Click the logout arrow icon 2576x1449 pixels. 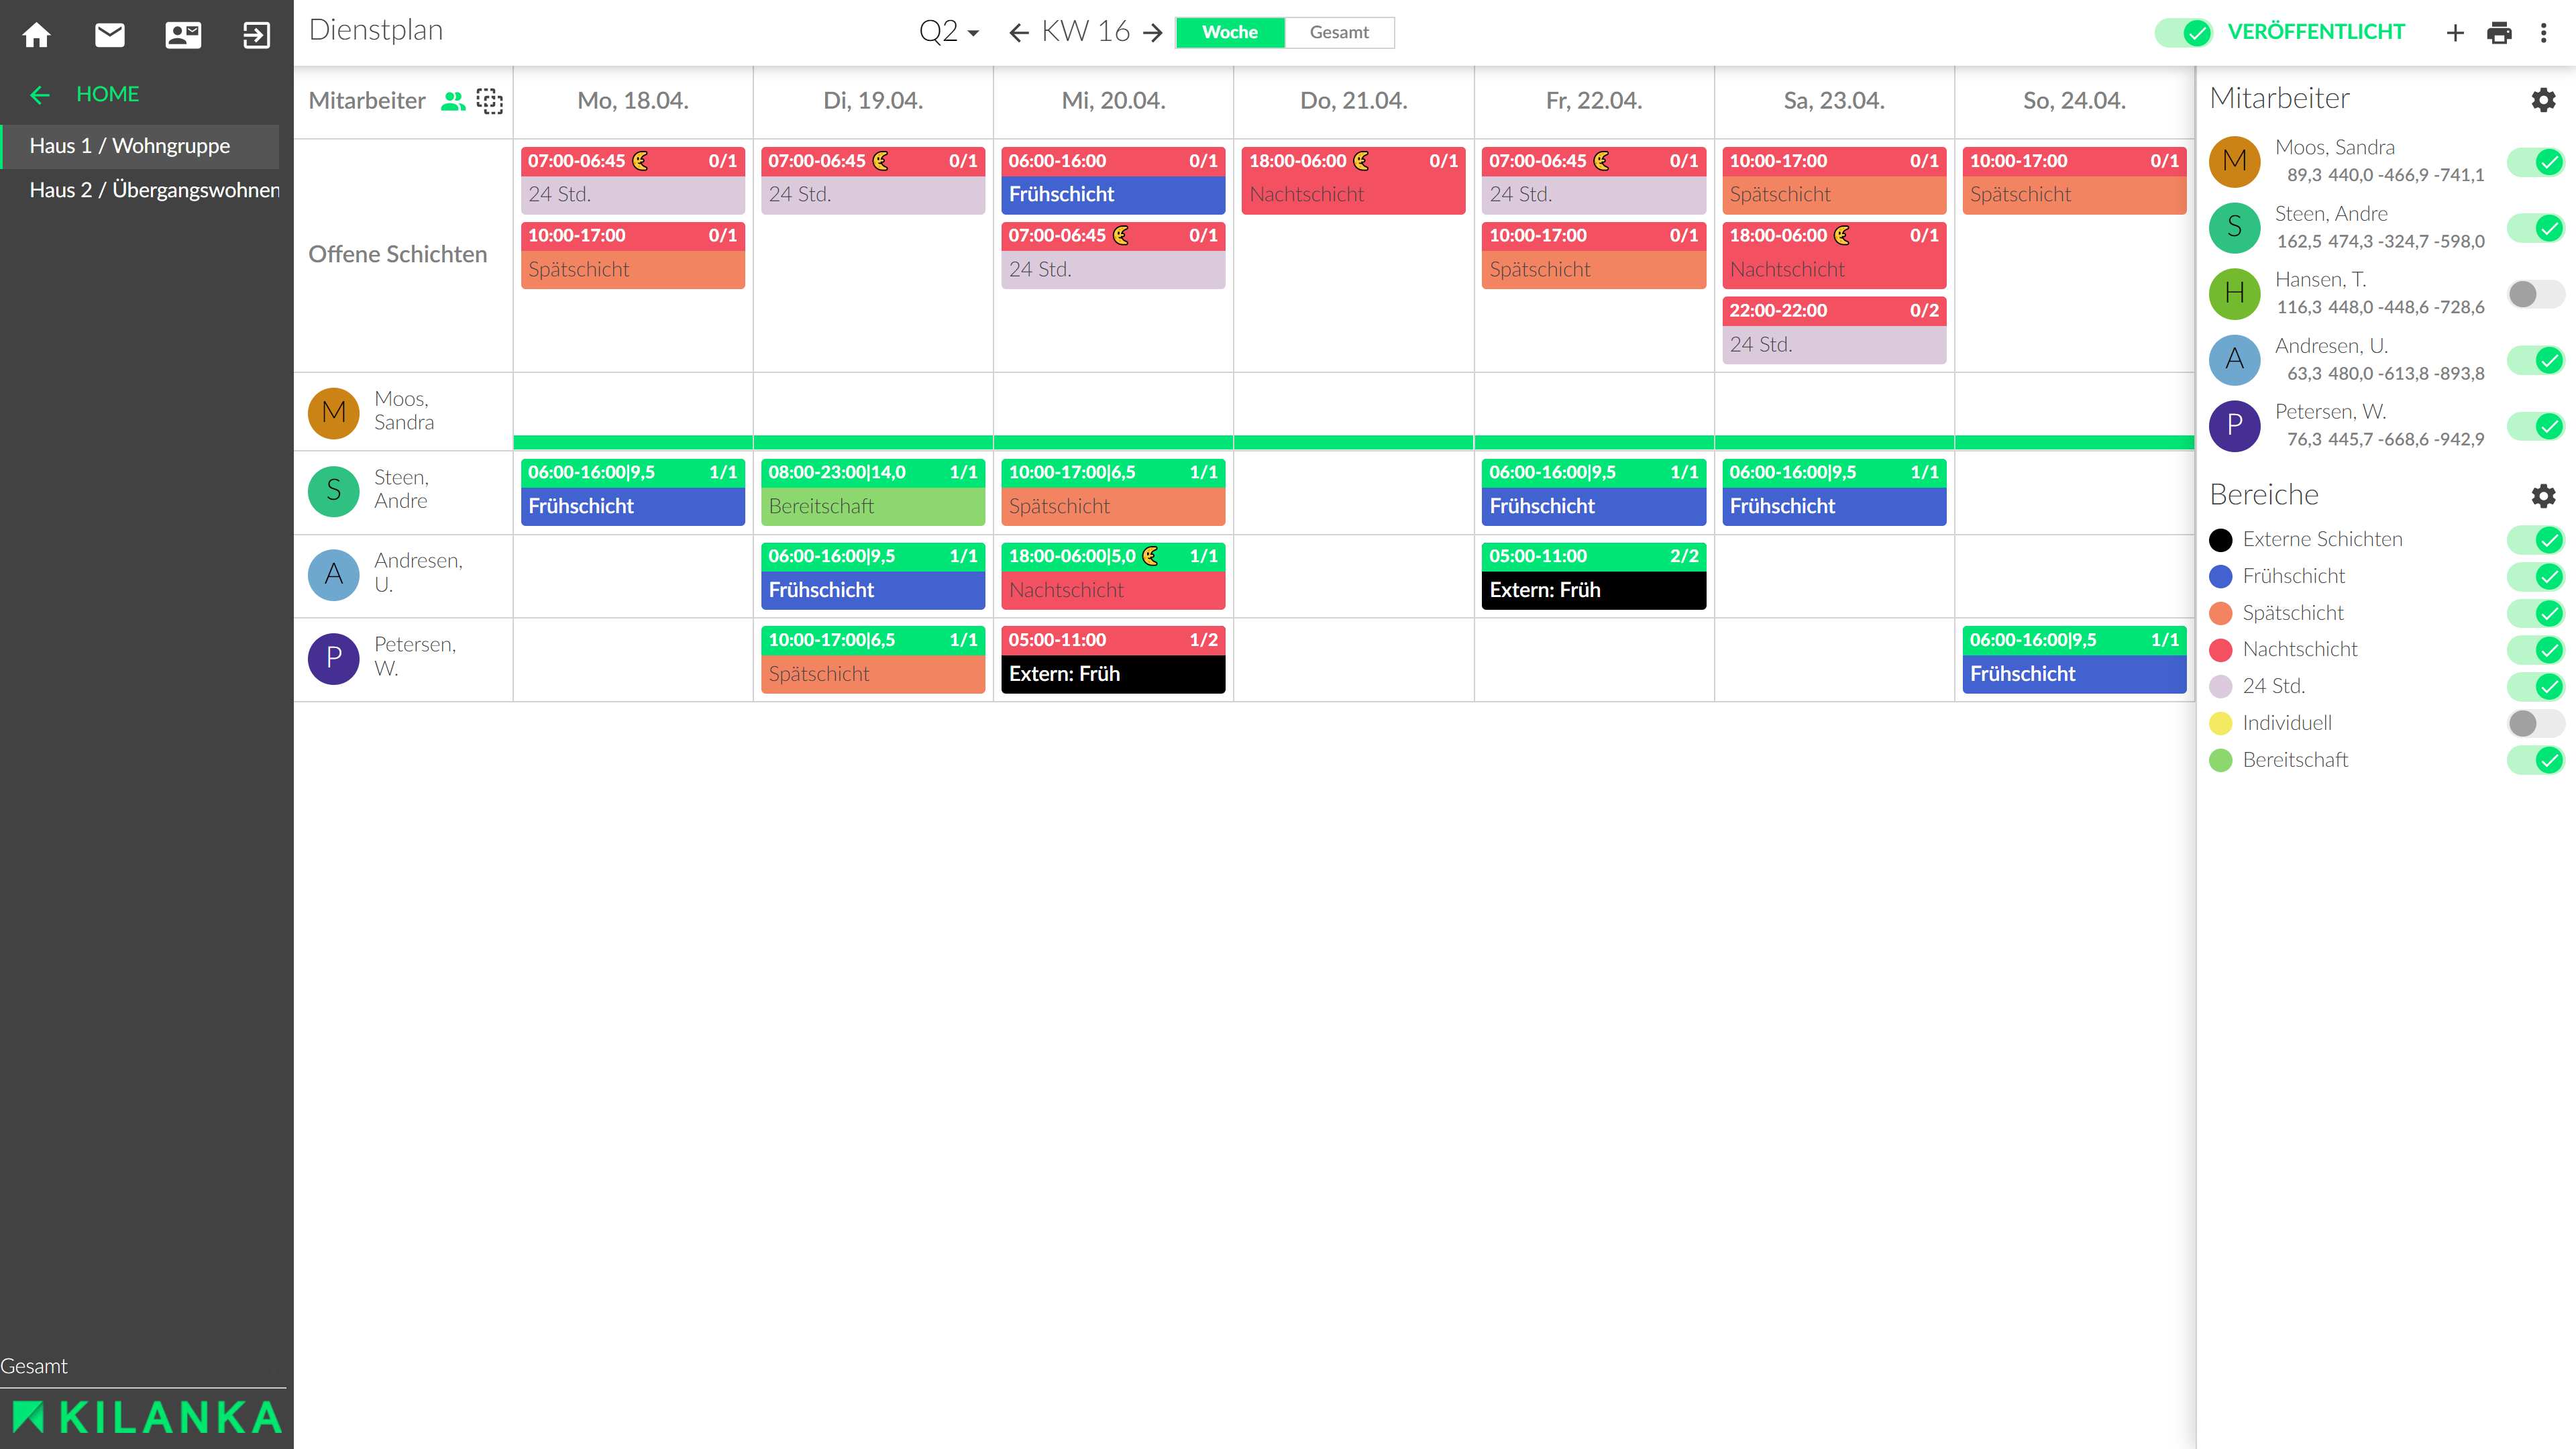tap(256, 35)
